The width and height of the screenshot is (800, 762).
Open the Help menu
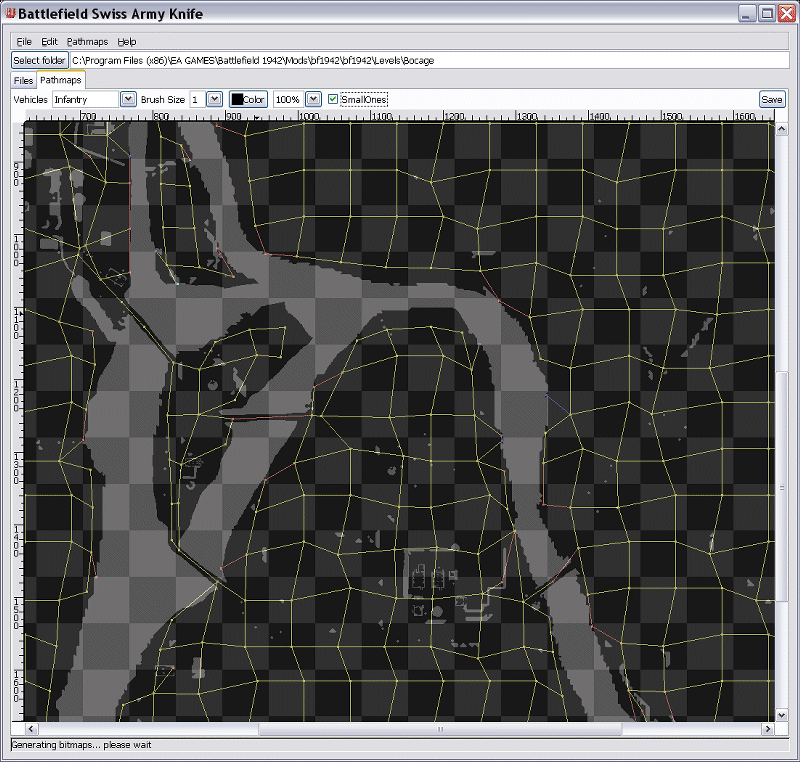(127, 42)
